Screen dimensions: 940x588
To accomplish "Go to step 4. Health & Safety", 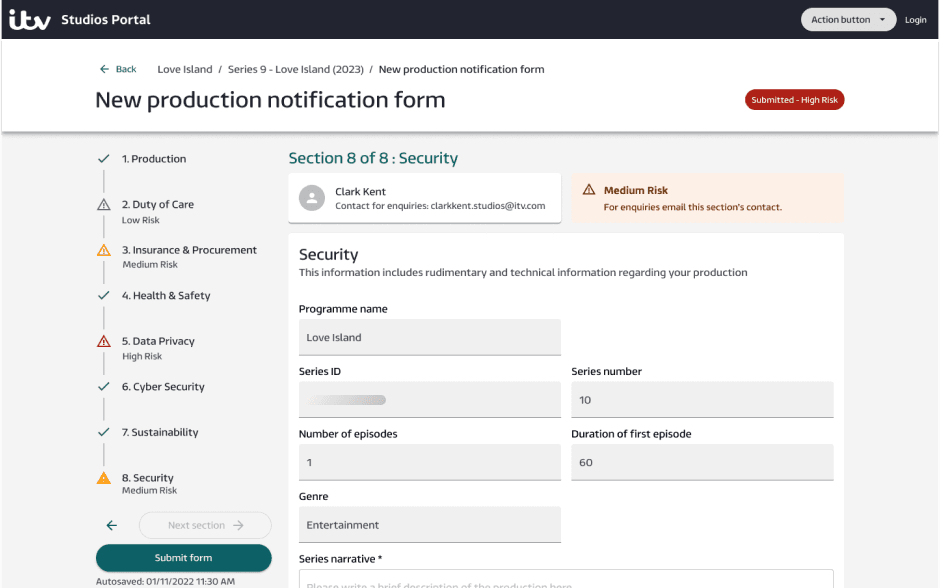I will click(x=166, y=295).
